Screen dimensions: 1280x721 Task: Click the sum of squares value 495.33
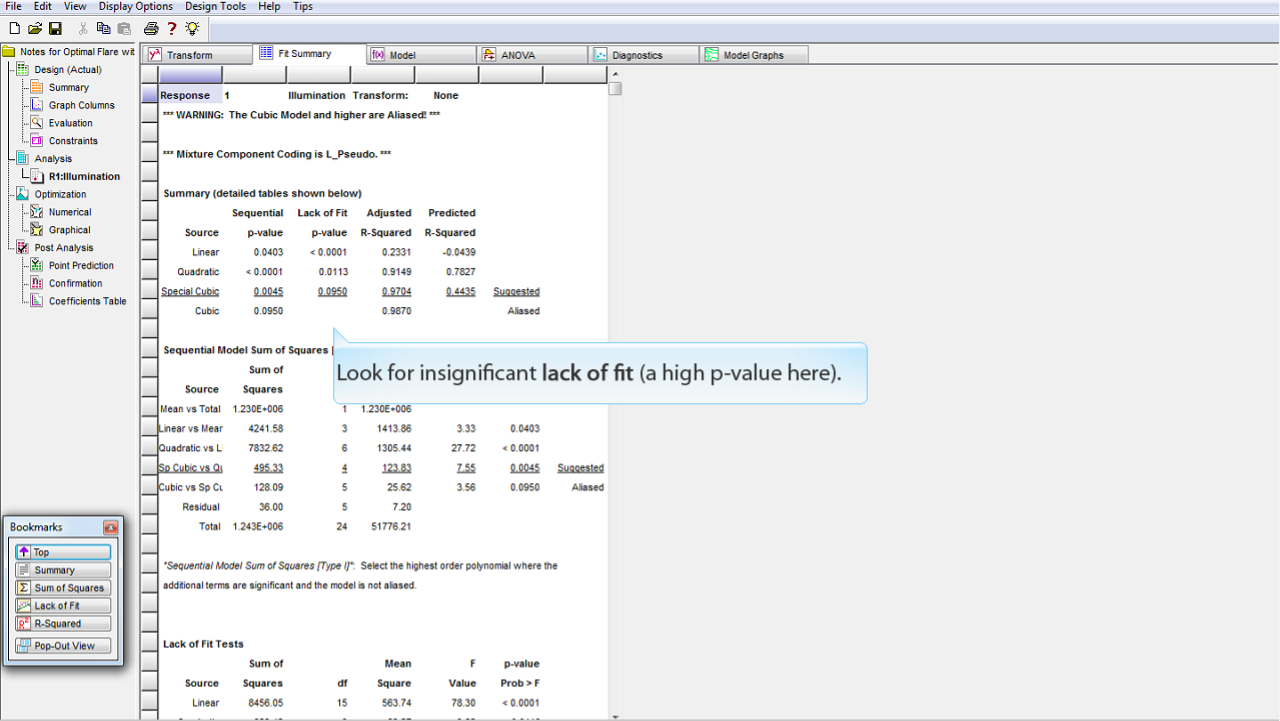[268, 468]
